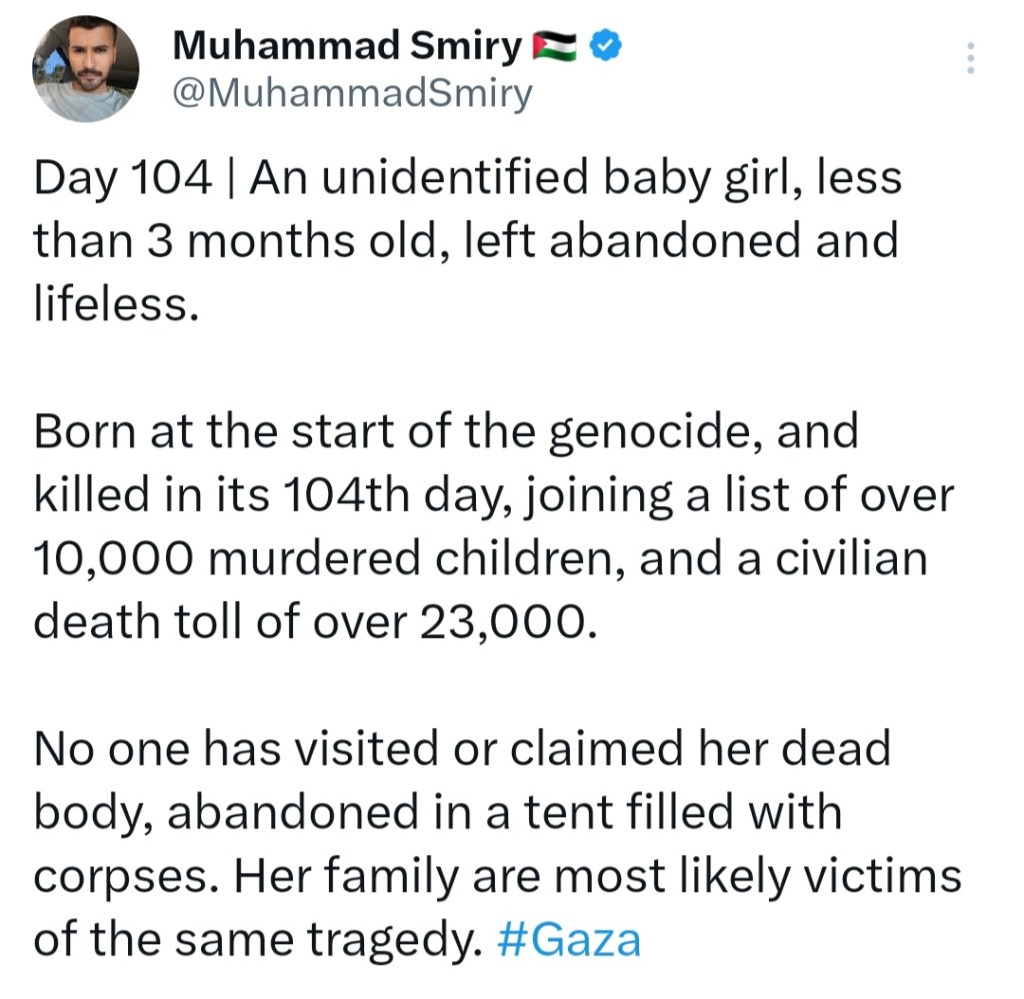Click the blue verified badge icon
This screenshot has height=999, width=1024.
[x=607, y=45]
